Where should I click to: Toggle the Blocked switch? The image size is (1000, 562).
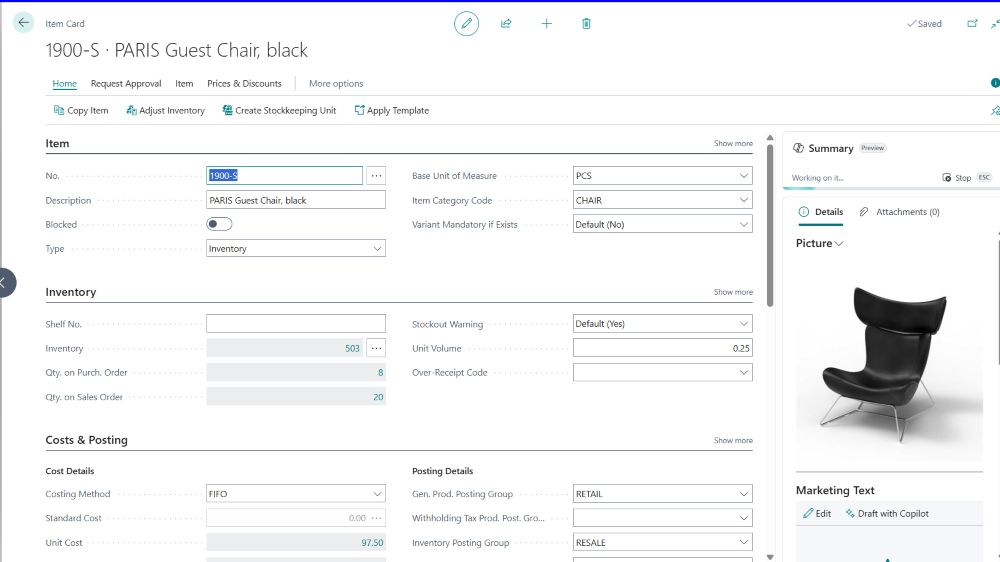click(x=219, y=225)
